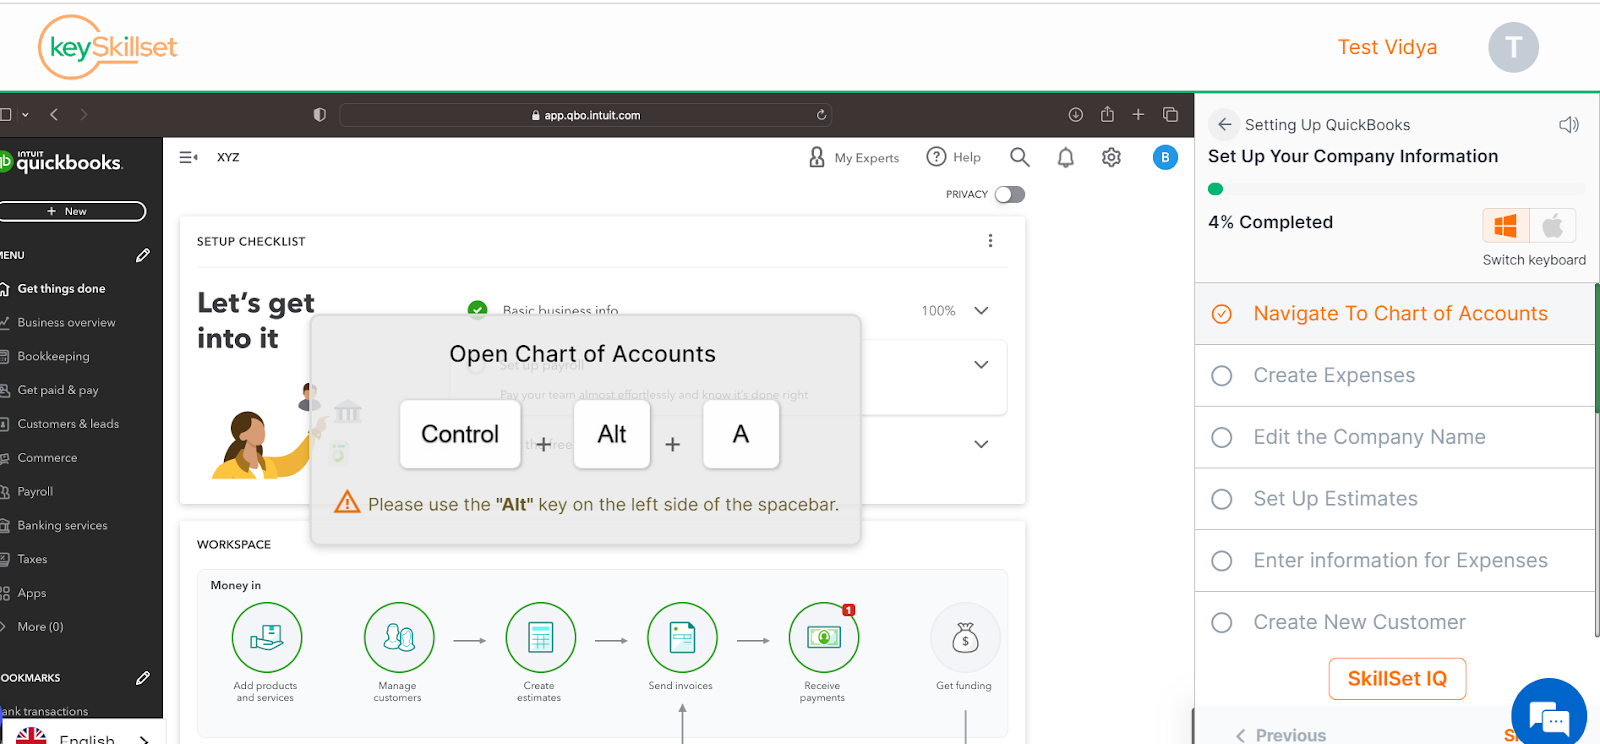Click browser forward arrow
The image size is (1600, 744).
point(84,115)
